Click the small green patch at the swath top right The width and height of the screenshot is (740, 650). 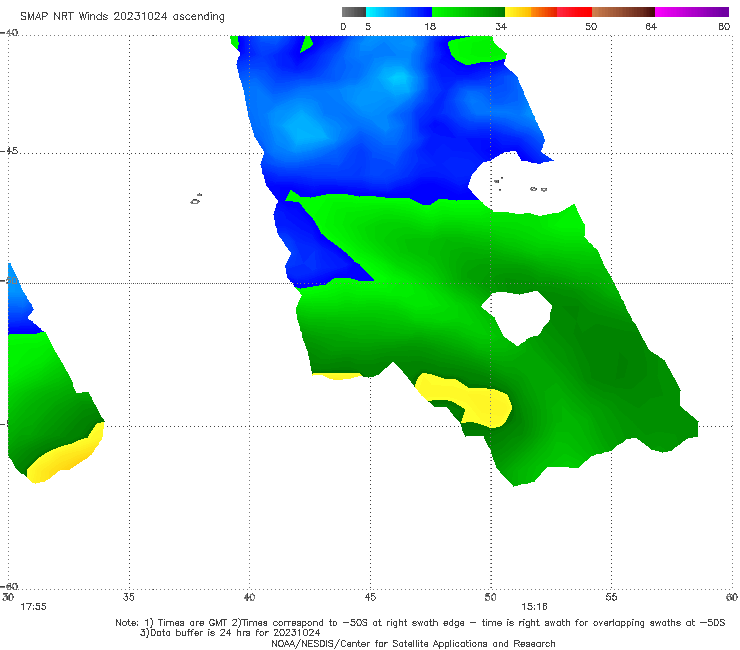click(477, 50)
